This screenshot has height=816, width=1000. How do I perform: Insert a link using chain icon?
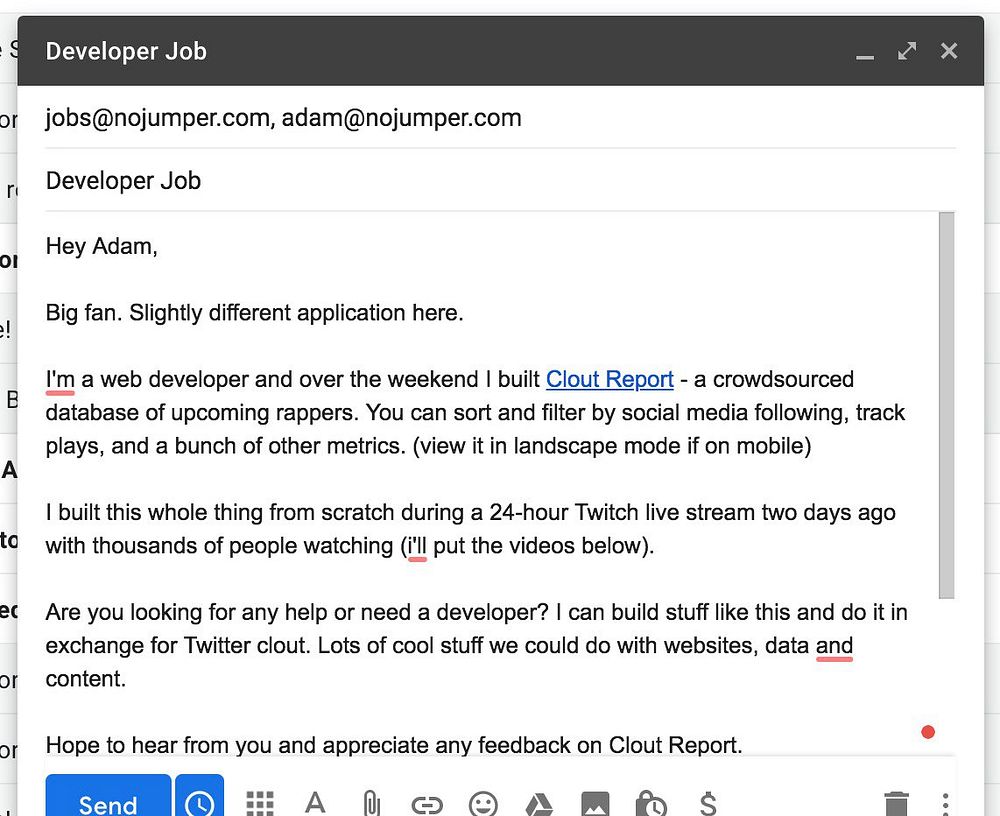tap(427, 805)
